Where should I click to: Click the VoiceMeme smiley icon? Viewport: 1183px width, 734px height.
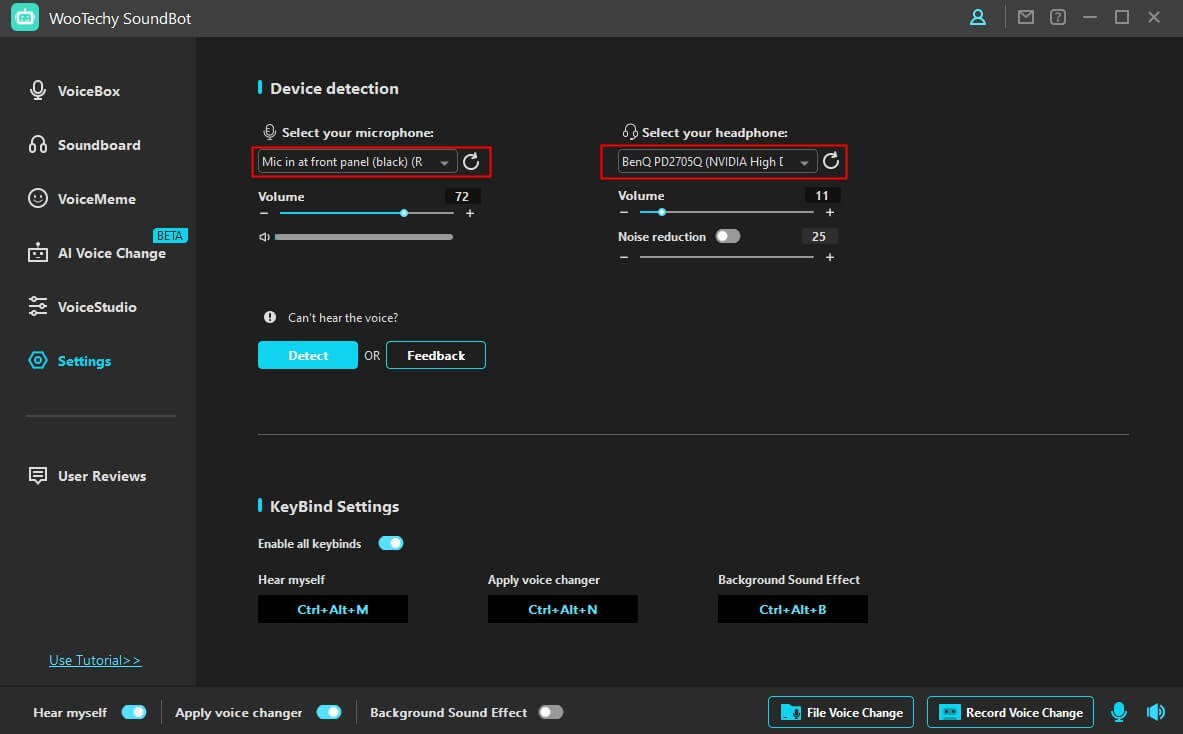tap(38, 198)
